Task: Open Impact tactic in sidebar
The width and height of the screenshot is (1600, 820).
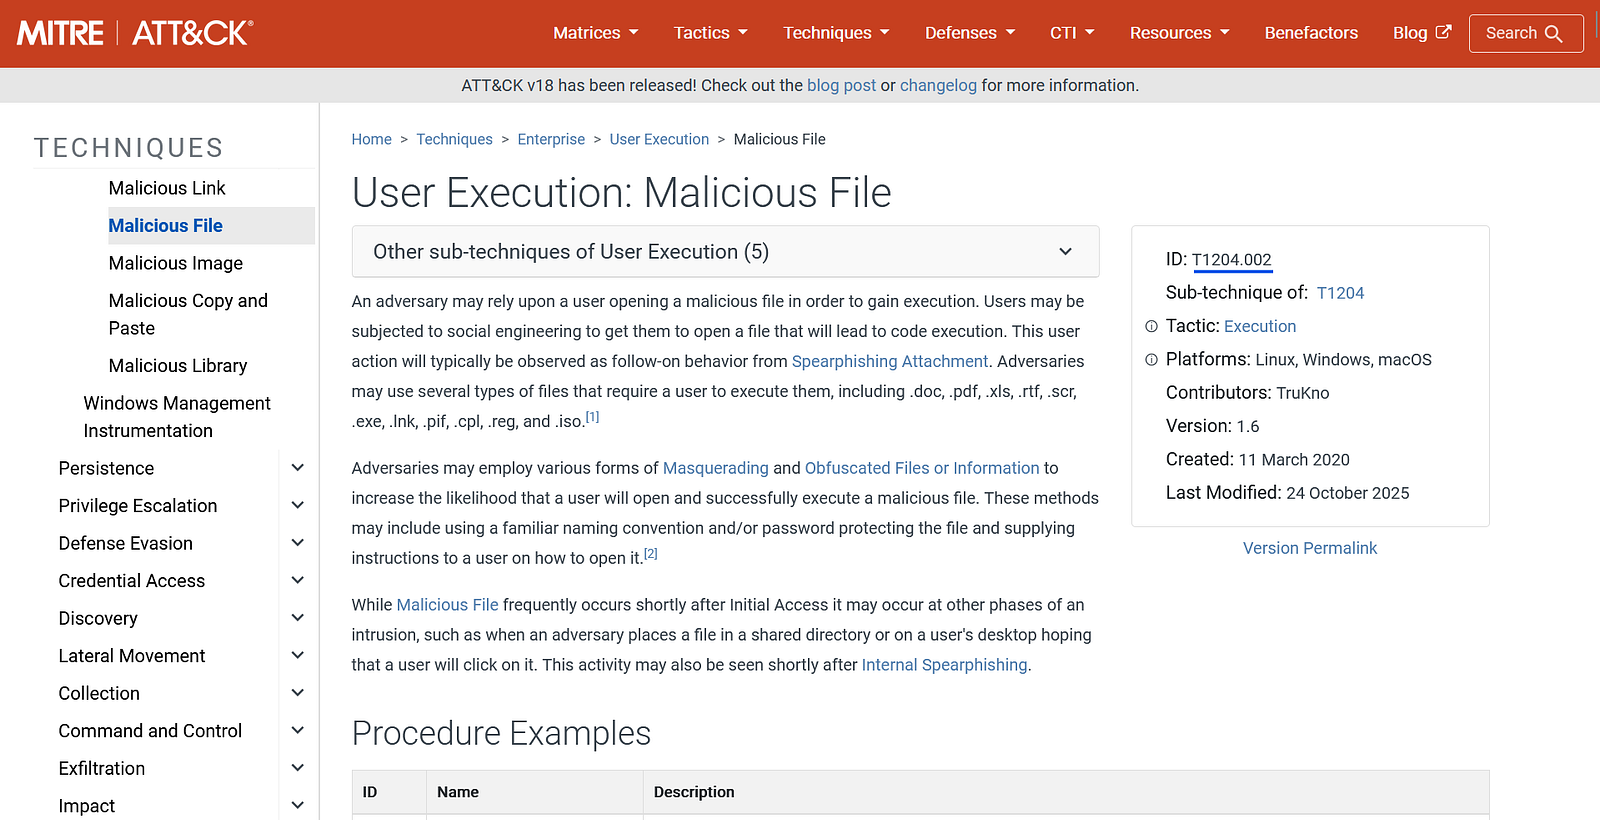Action: click(87, 806)
